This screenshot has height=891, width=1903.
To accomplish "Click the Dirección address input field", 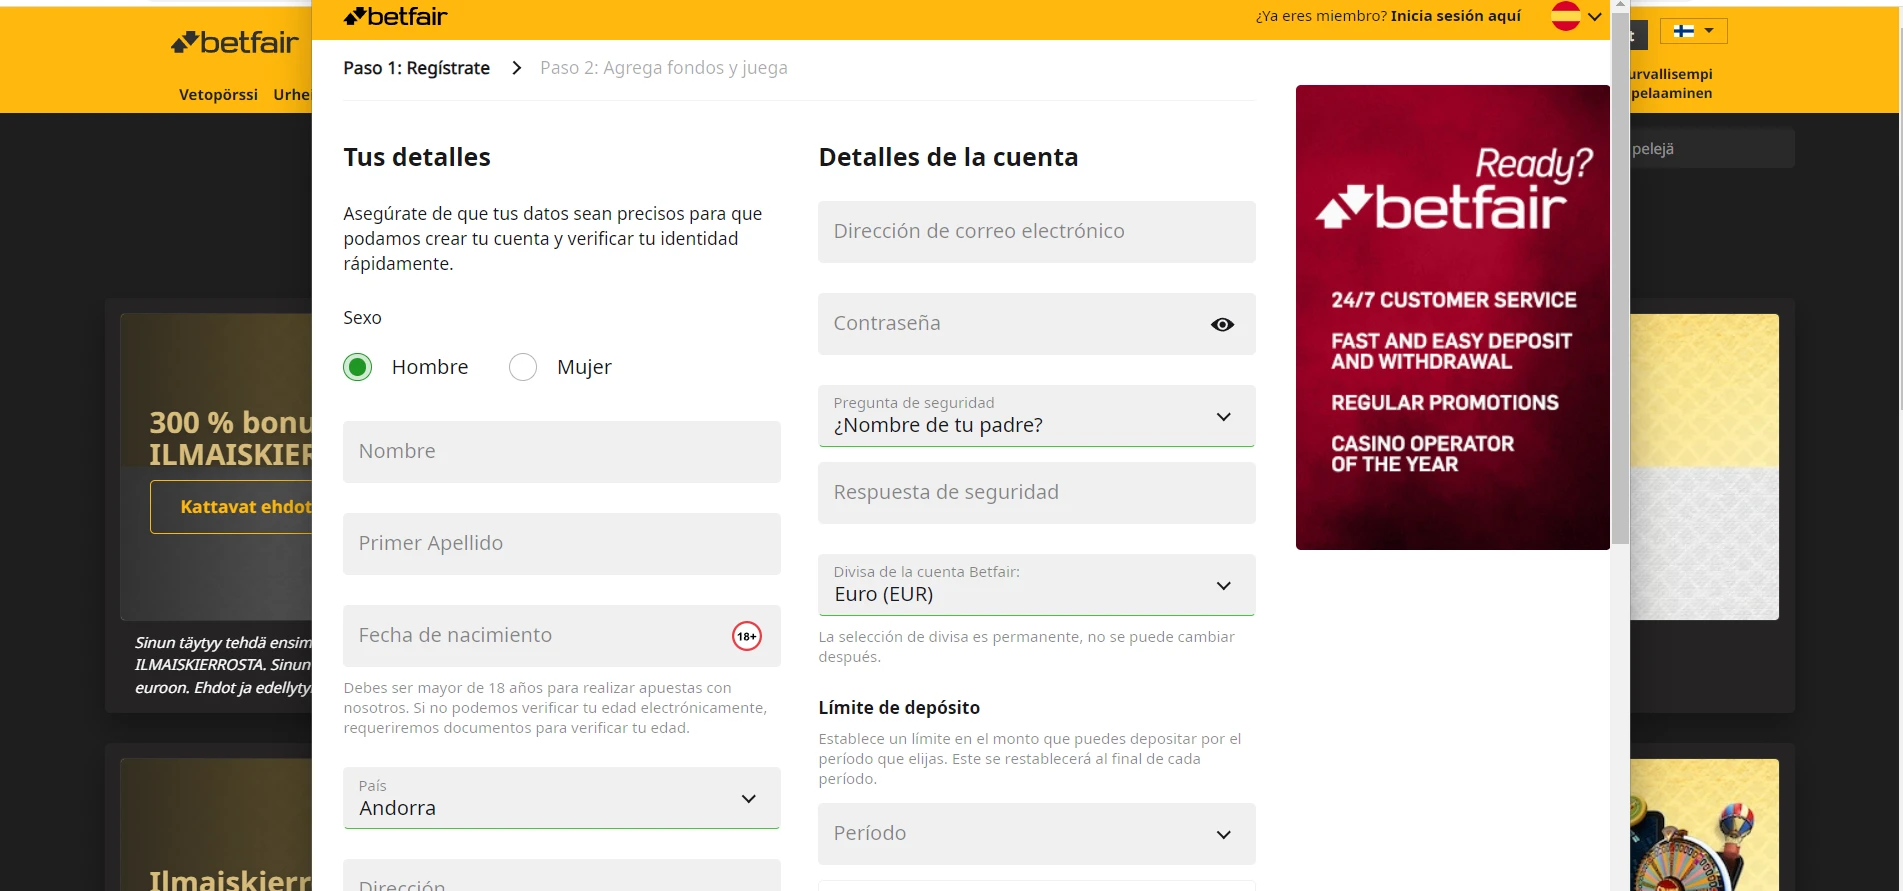I will (x=561, y=875).
